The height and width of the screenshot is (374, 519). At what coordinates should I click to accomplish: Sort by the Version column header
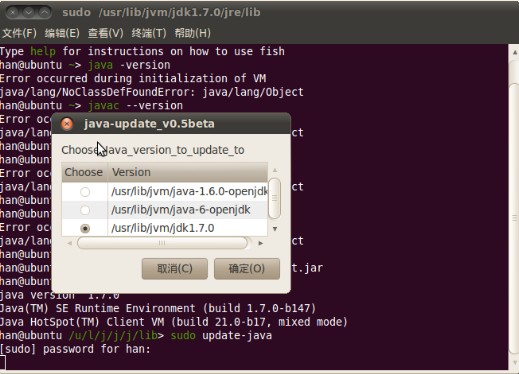188,172
